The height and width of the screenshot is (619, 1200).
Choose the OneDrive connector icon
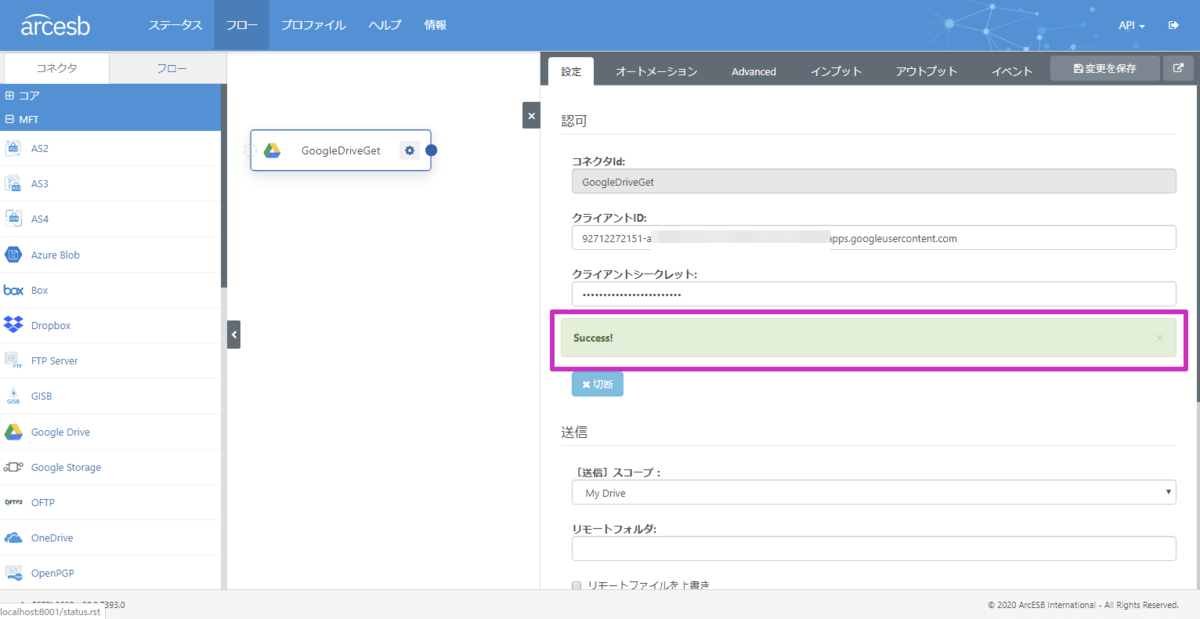(x=14, y=538)
